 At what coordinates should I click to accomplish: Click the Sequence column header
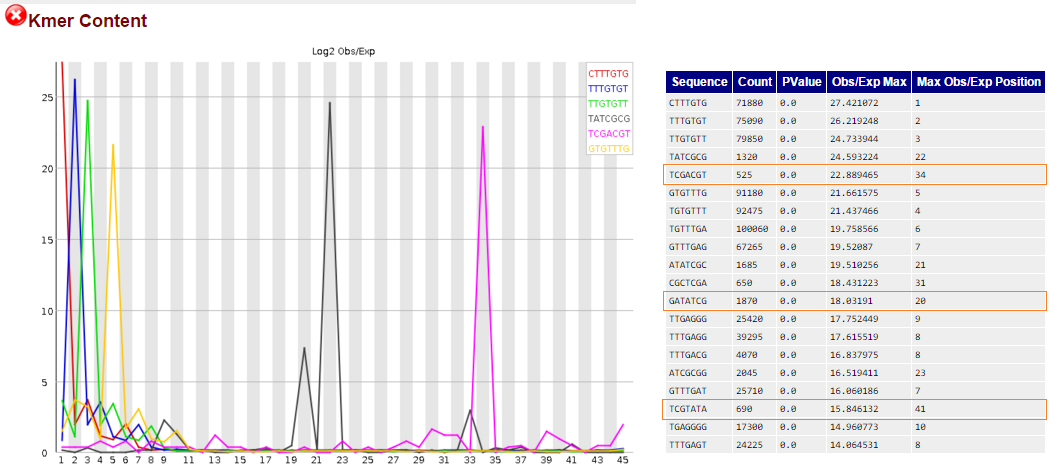coord(699,82)
